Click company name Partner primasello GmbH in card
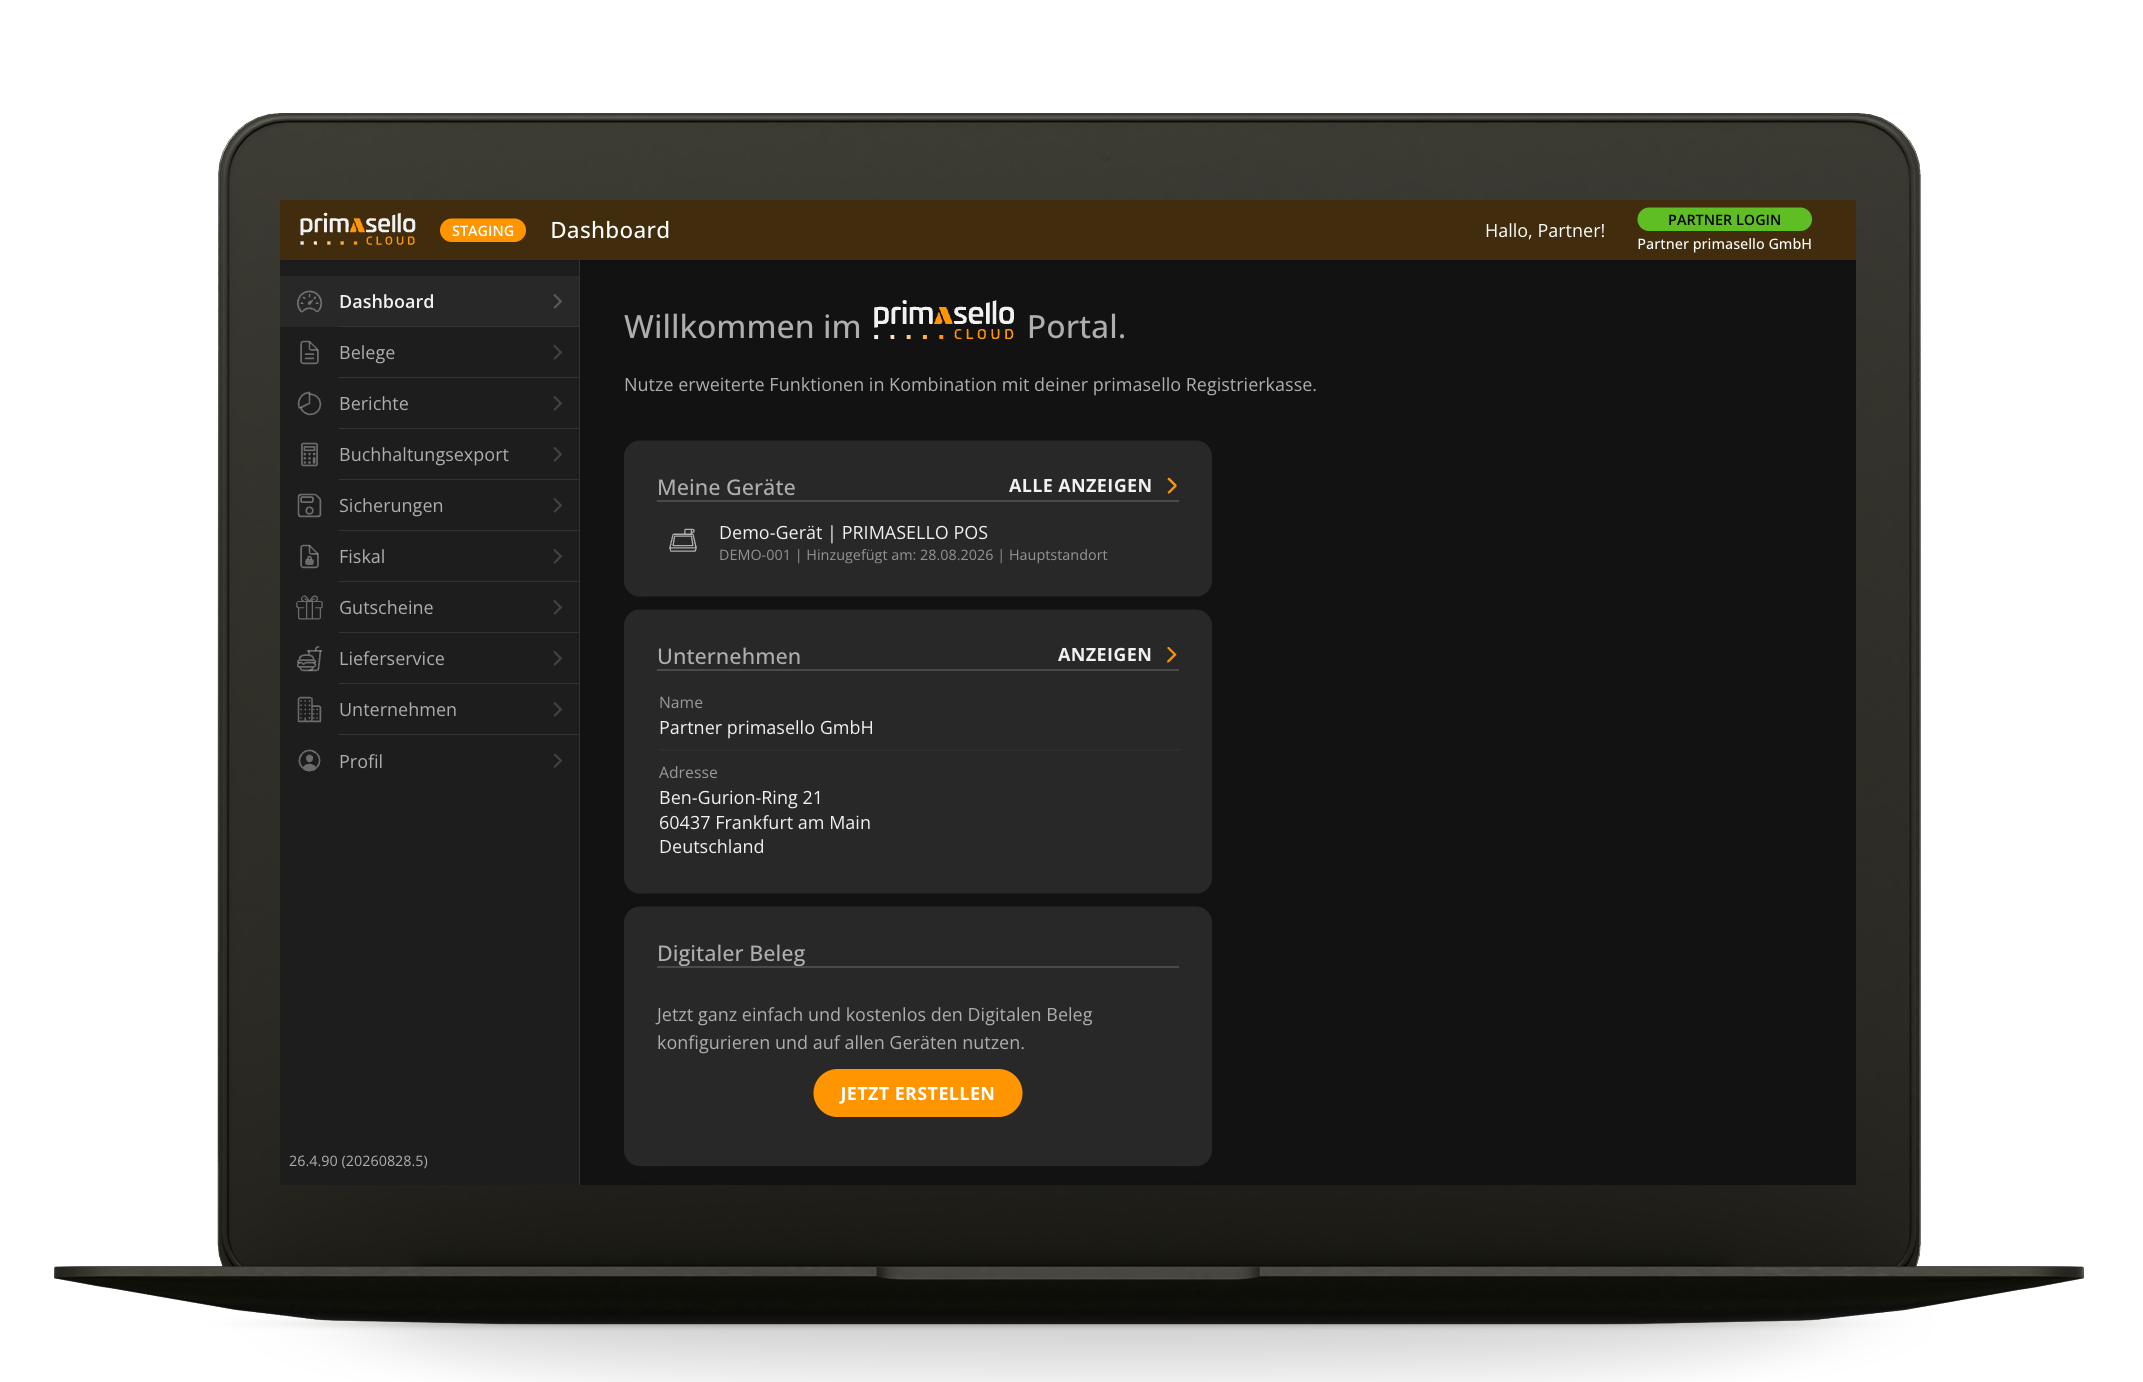This screenshot has height=1382, width=2143. point(766,728)
